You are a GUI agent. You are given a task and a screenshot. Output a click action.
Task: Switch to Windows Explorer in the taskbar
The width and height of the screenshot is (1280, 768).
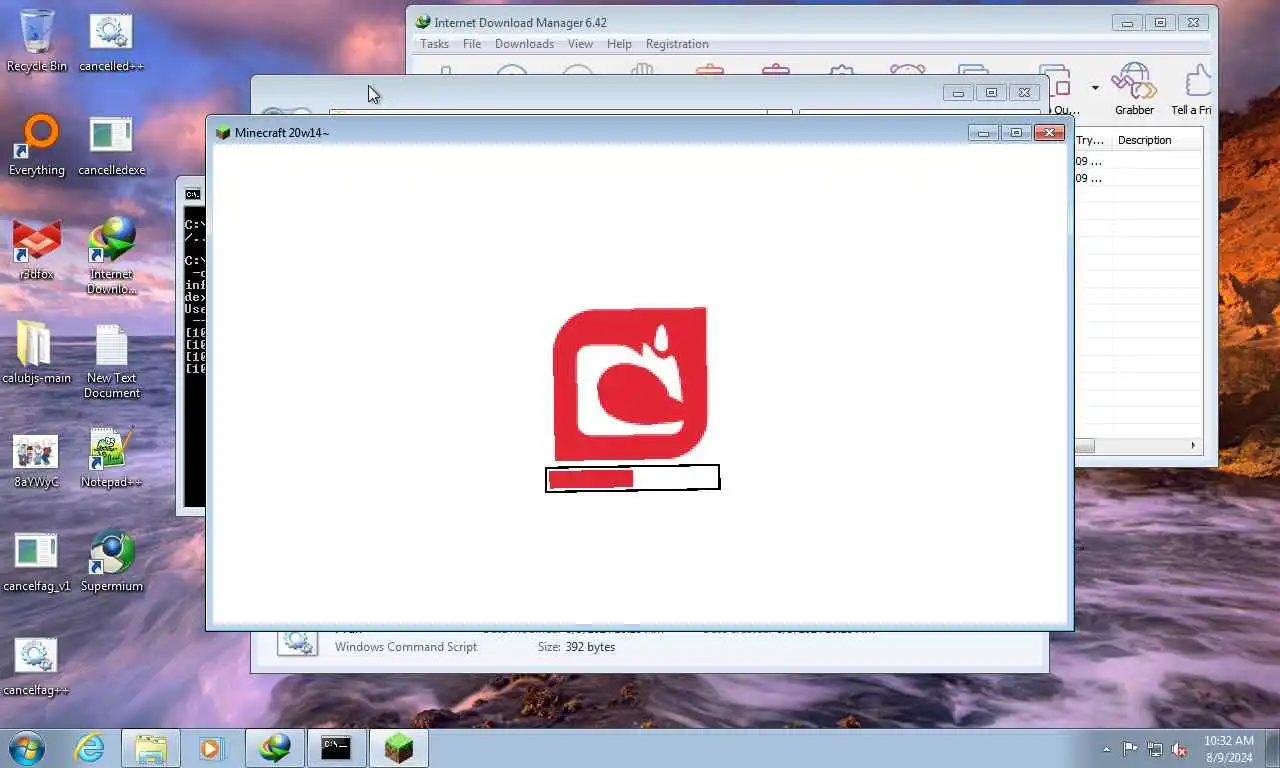click(151, 748)
